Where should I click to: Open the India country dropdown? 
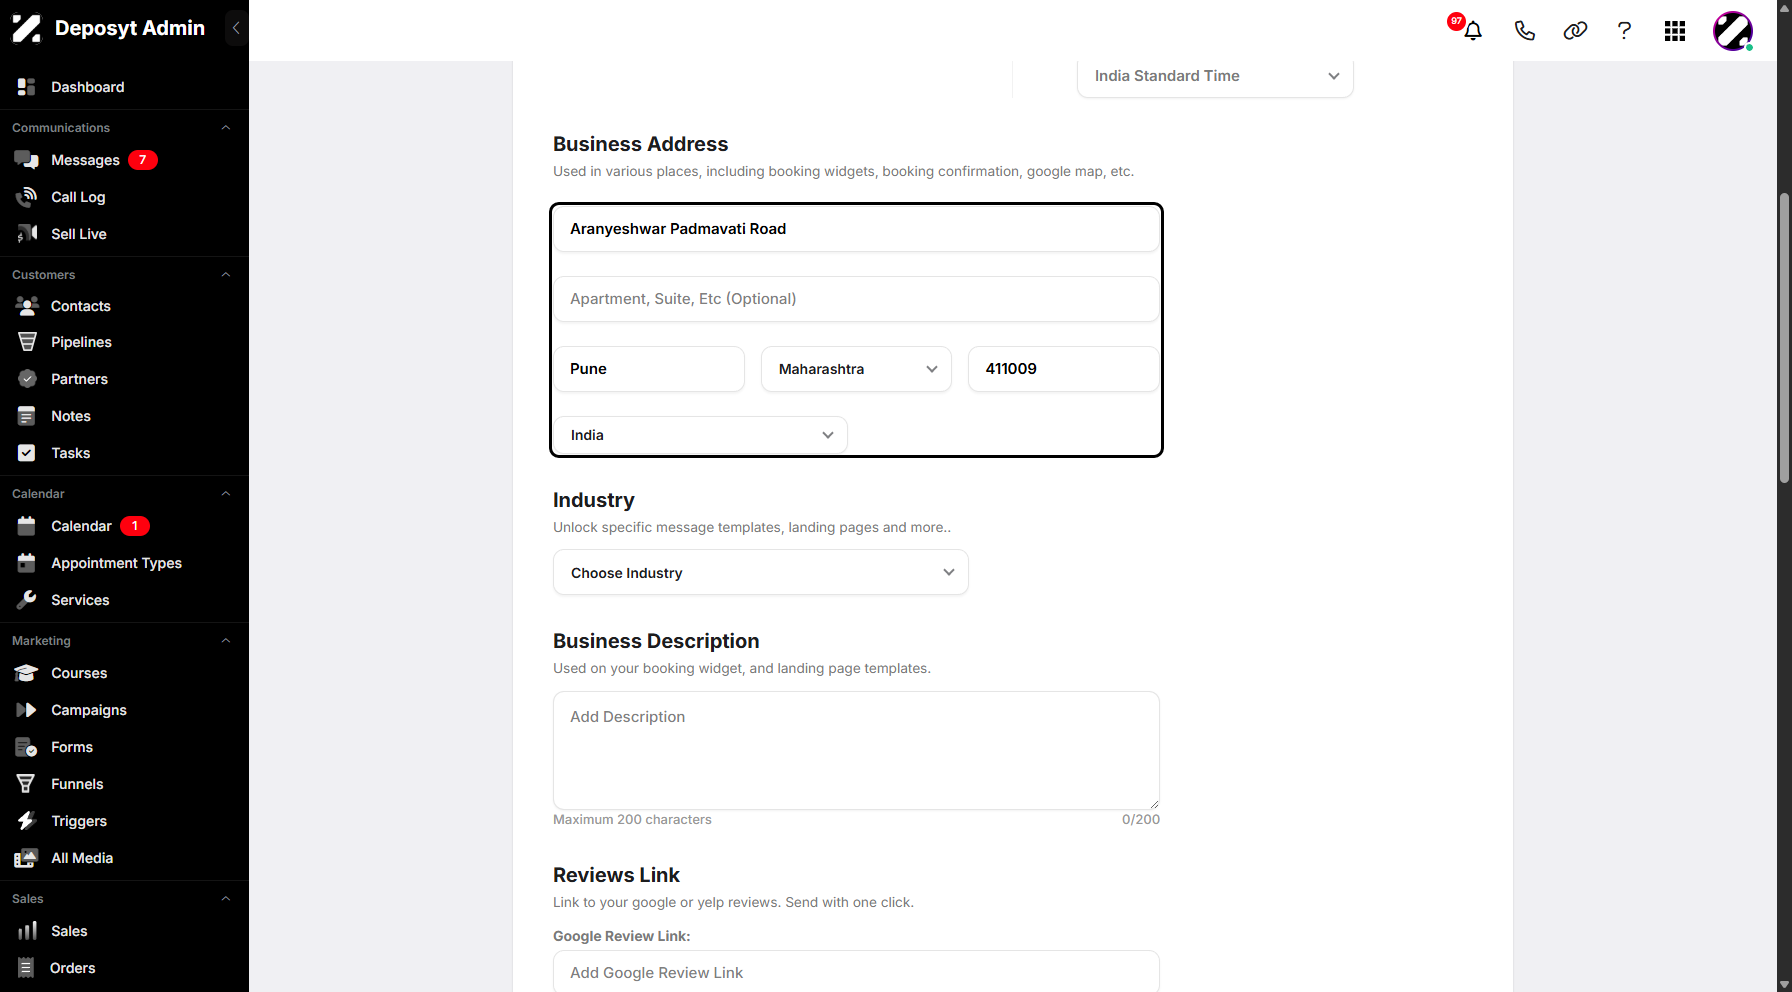pyautogui.click(x=700, y=435)
